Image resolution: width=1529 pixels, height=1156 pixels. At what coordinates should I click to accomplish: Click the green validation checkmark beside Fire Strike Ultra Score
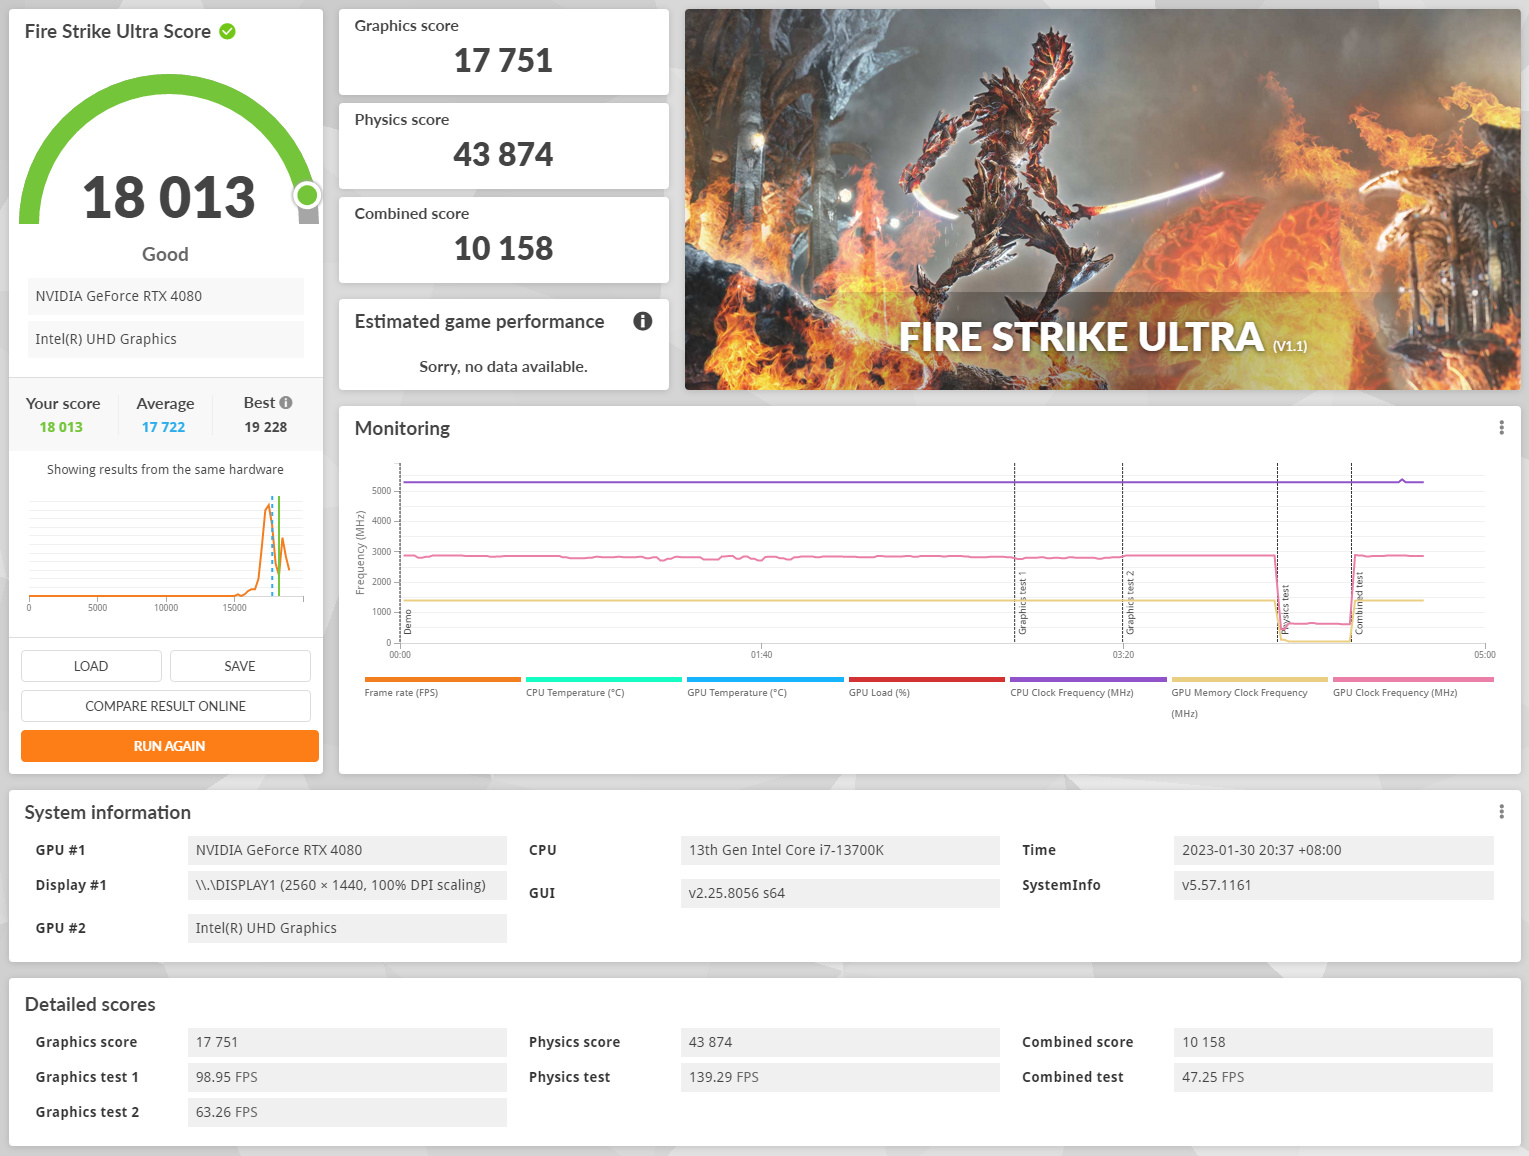[228, 31]
